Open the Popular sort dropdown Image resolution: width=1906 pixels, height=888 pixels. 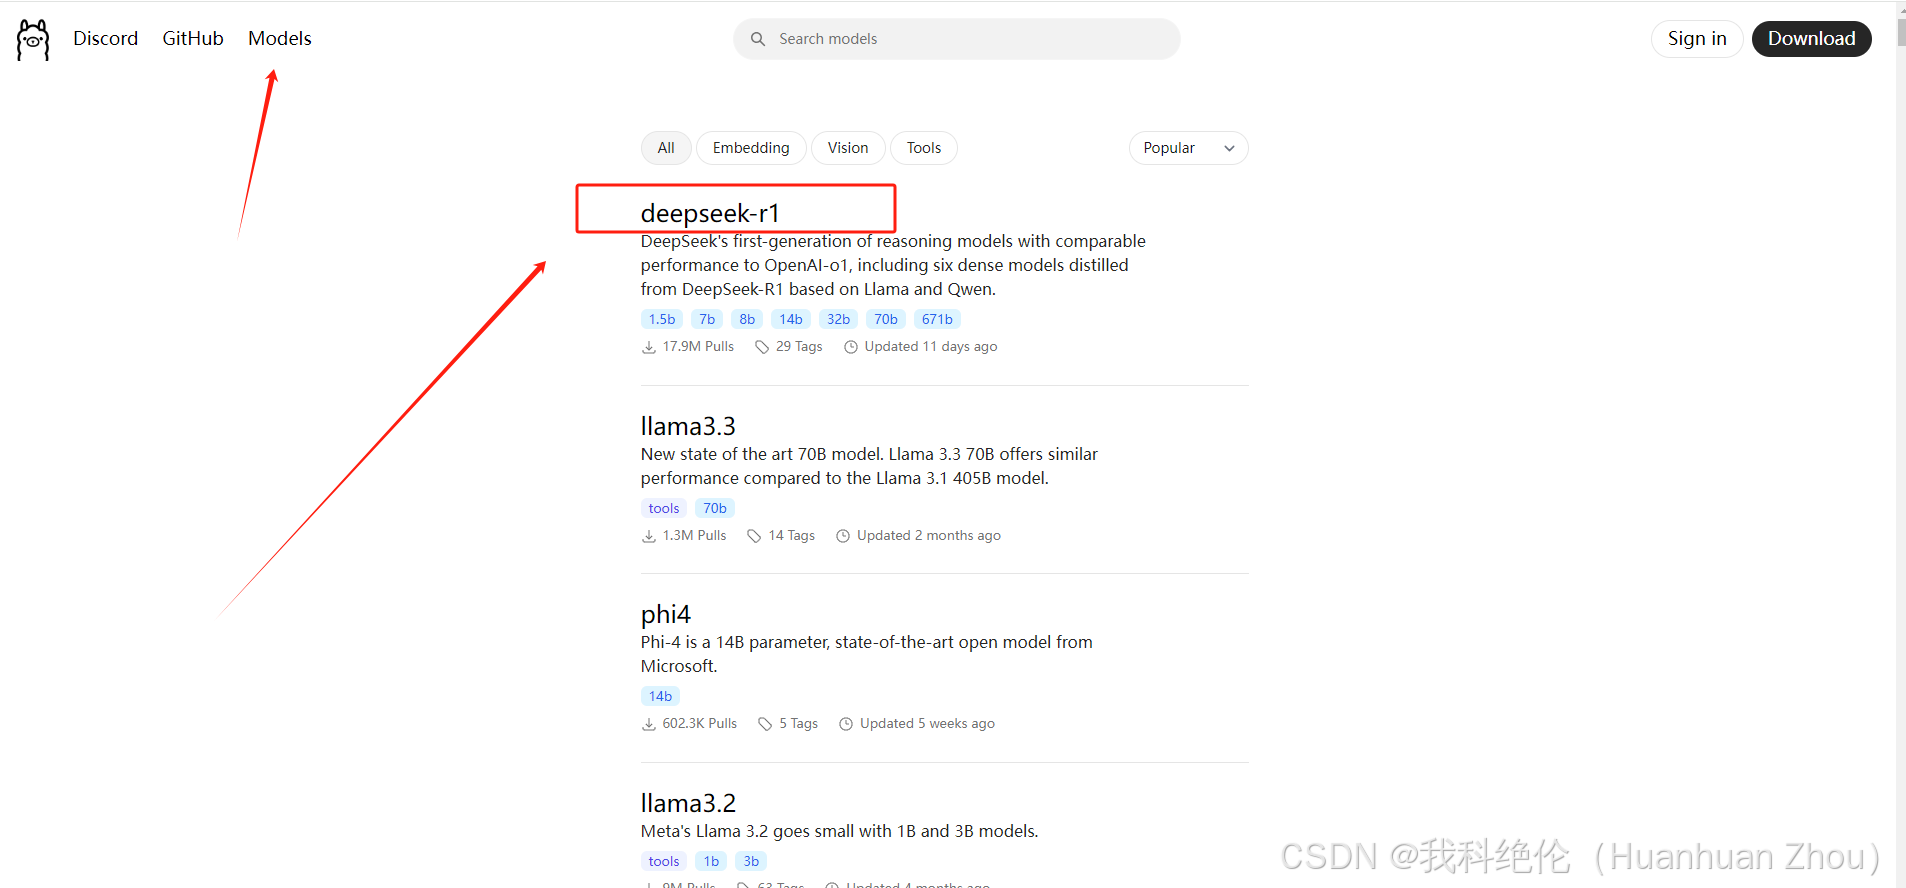coord(1188,148)
